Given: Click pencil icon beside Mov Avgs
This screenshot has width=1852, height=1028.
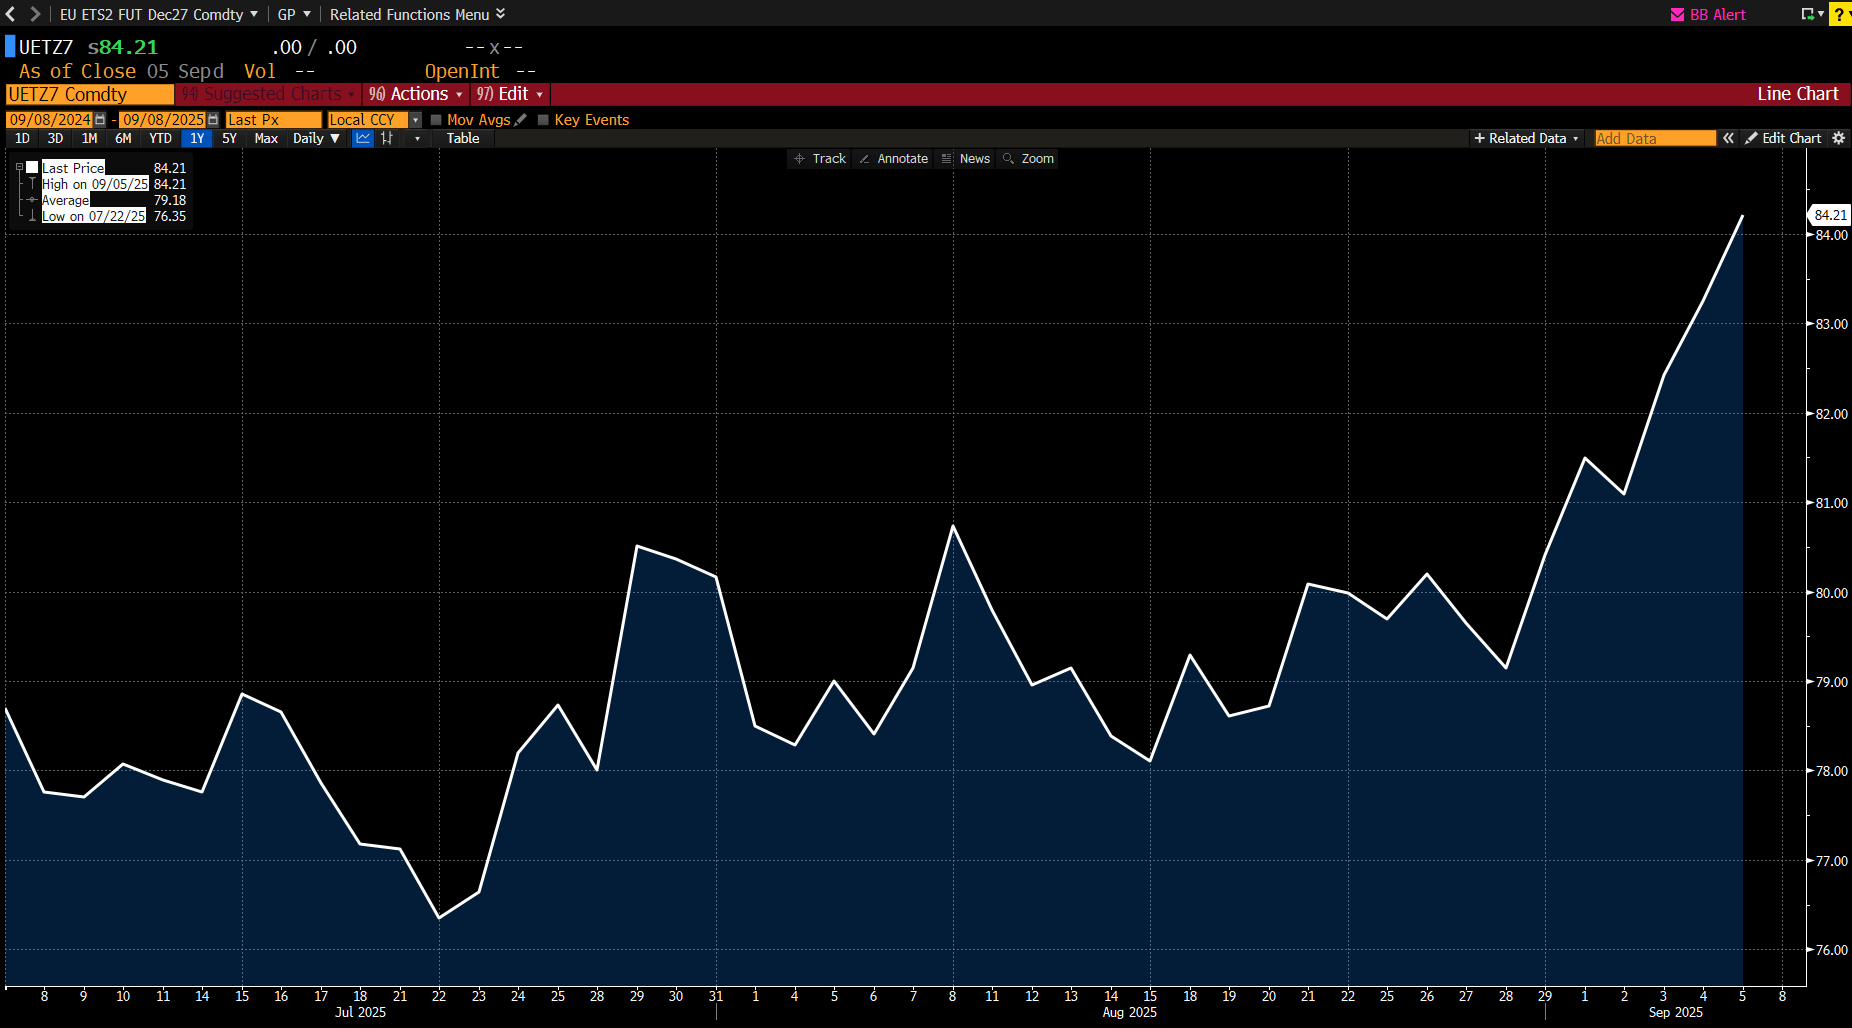Looking at the screenshot, I should tap(521, 120).
